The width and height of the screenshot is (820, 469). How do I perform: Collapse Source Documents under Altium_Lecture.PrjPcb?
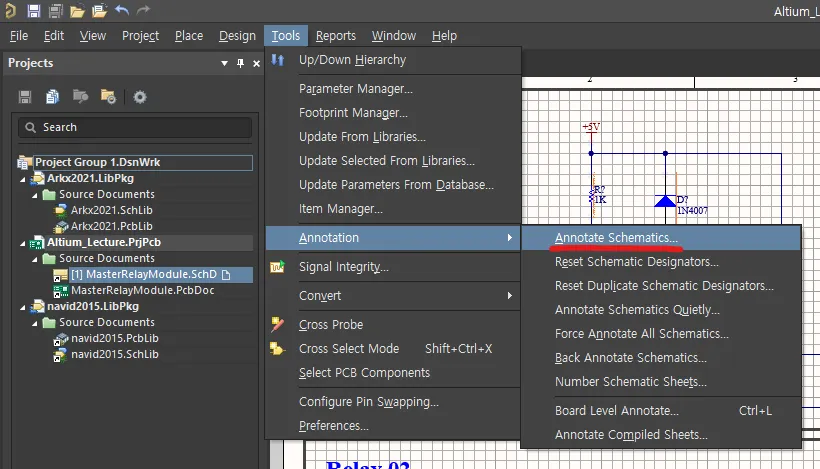pyautogui.click(x=35, y=259)
